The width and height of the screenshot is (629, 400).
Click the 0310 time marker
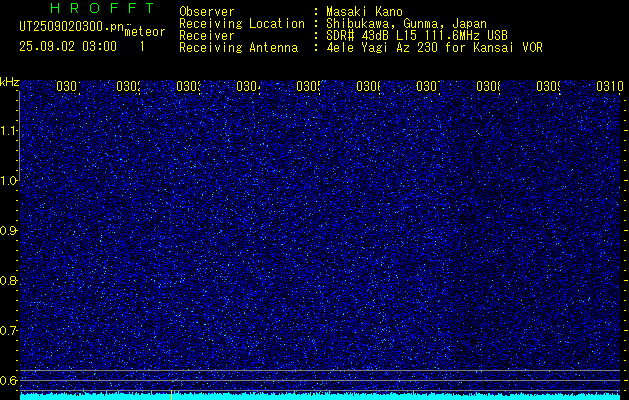(x=609, y=86)
